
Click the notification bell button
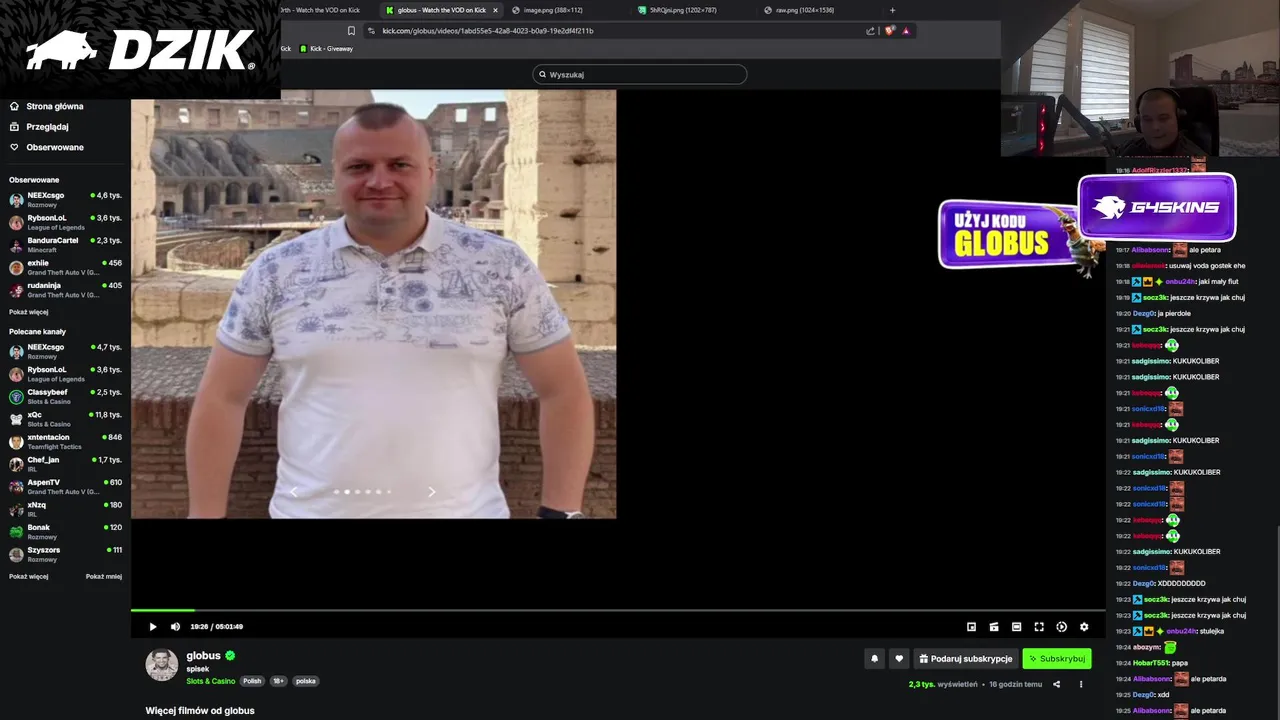point(875,658)
